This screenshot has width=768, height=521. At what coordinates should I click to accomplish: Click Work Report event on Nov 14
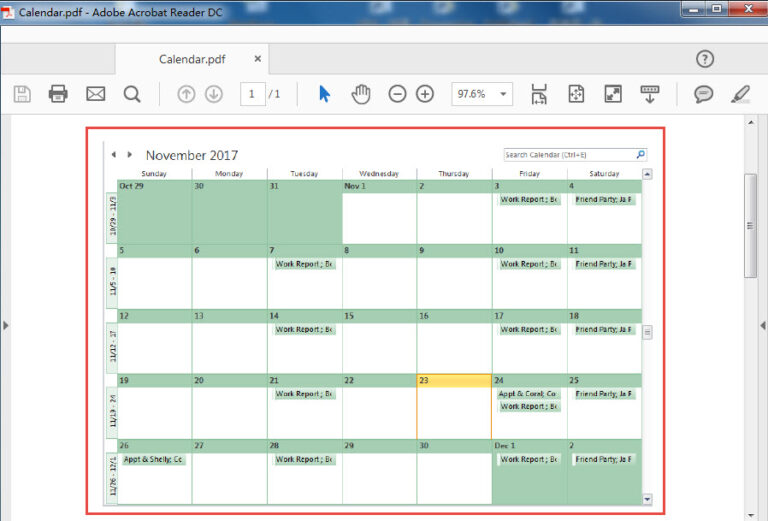point(304,330)
